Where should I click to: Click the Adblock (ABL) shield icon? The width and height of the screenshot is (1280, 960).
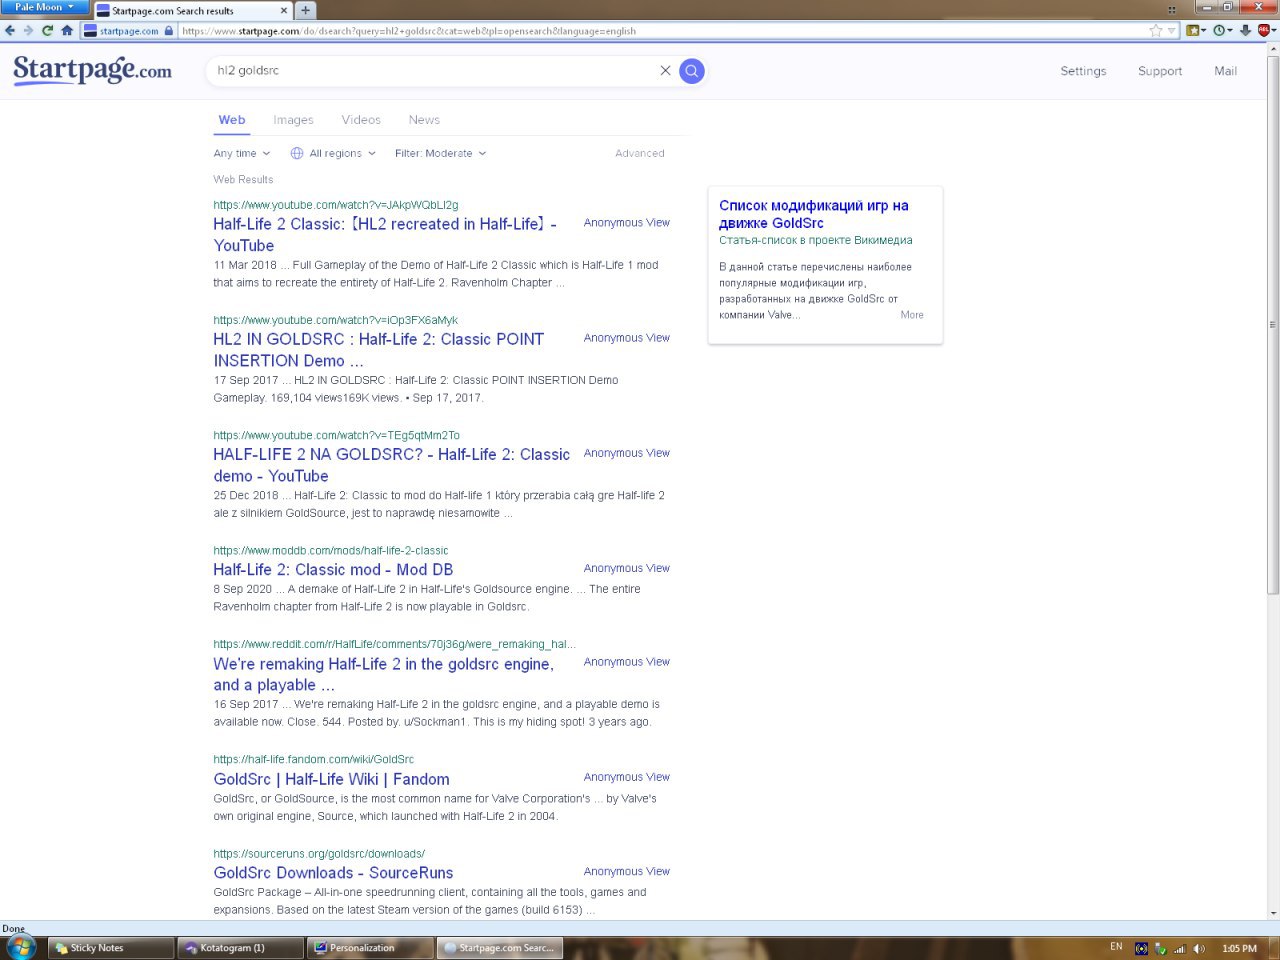[x=1263, y=30]
